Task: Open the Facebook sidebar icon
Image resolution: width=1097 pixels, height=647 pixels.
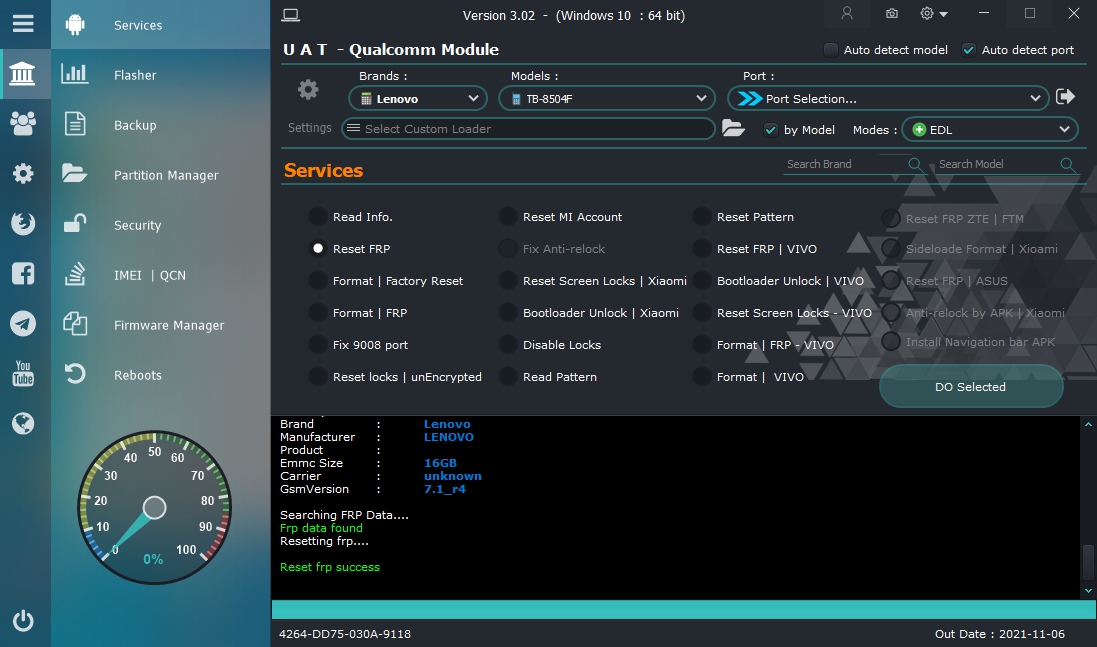Action: point(23,273)
